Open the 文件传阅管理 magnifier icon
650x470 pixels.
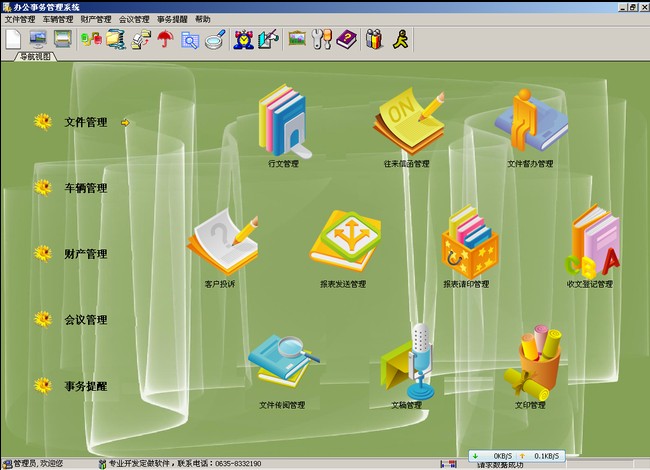(281, 362)
